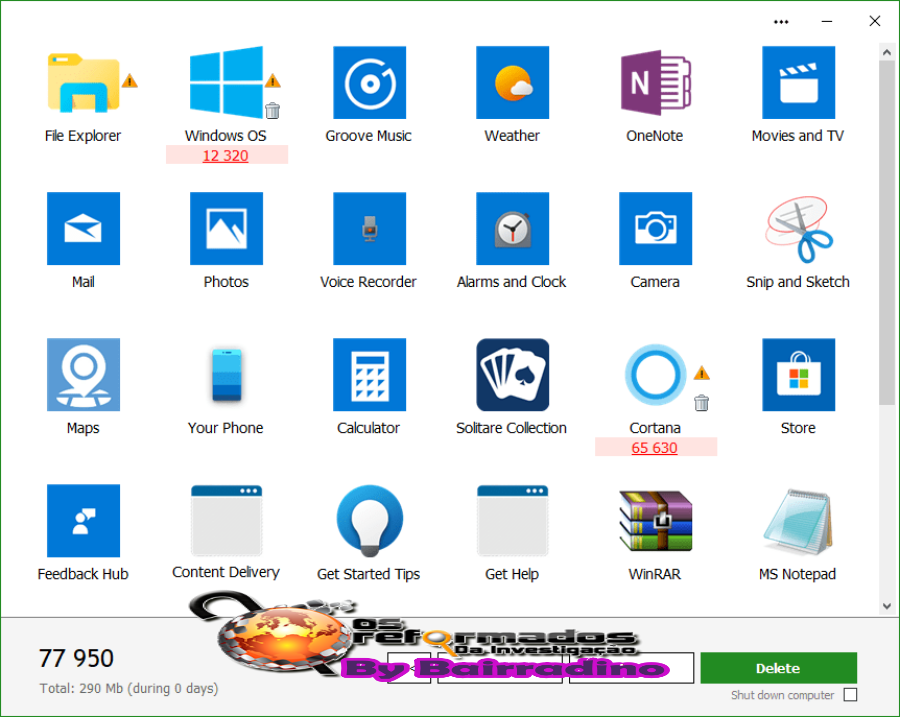The image size is (900, 717).
Task: Select the OneNote icon
Action: [655, 83]
